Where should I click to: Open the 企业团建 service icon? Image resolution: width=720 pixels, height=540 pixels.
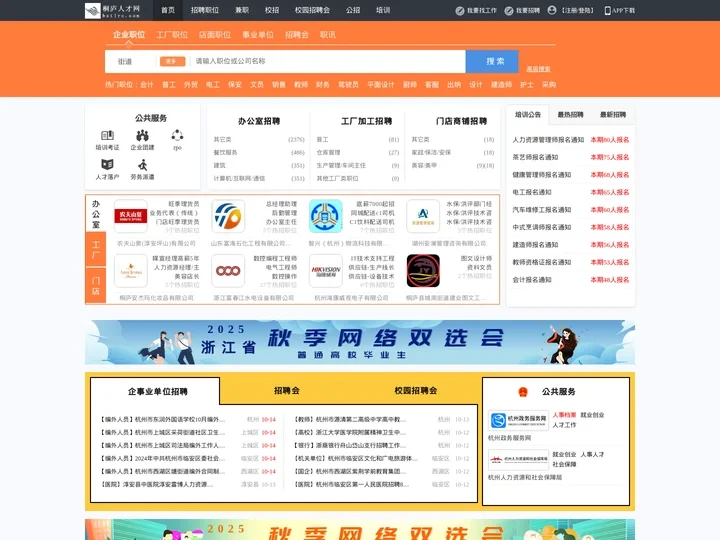(142, 135)
